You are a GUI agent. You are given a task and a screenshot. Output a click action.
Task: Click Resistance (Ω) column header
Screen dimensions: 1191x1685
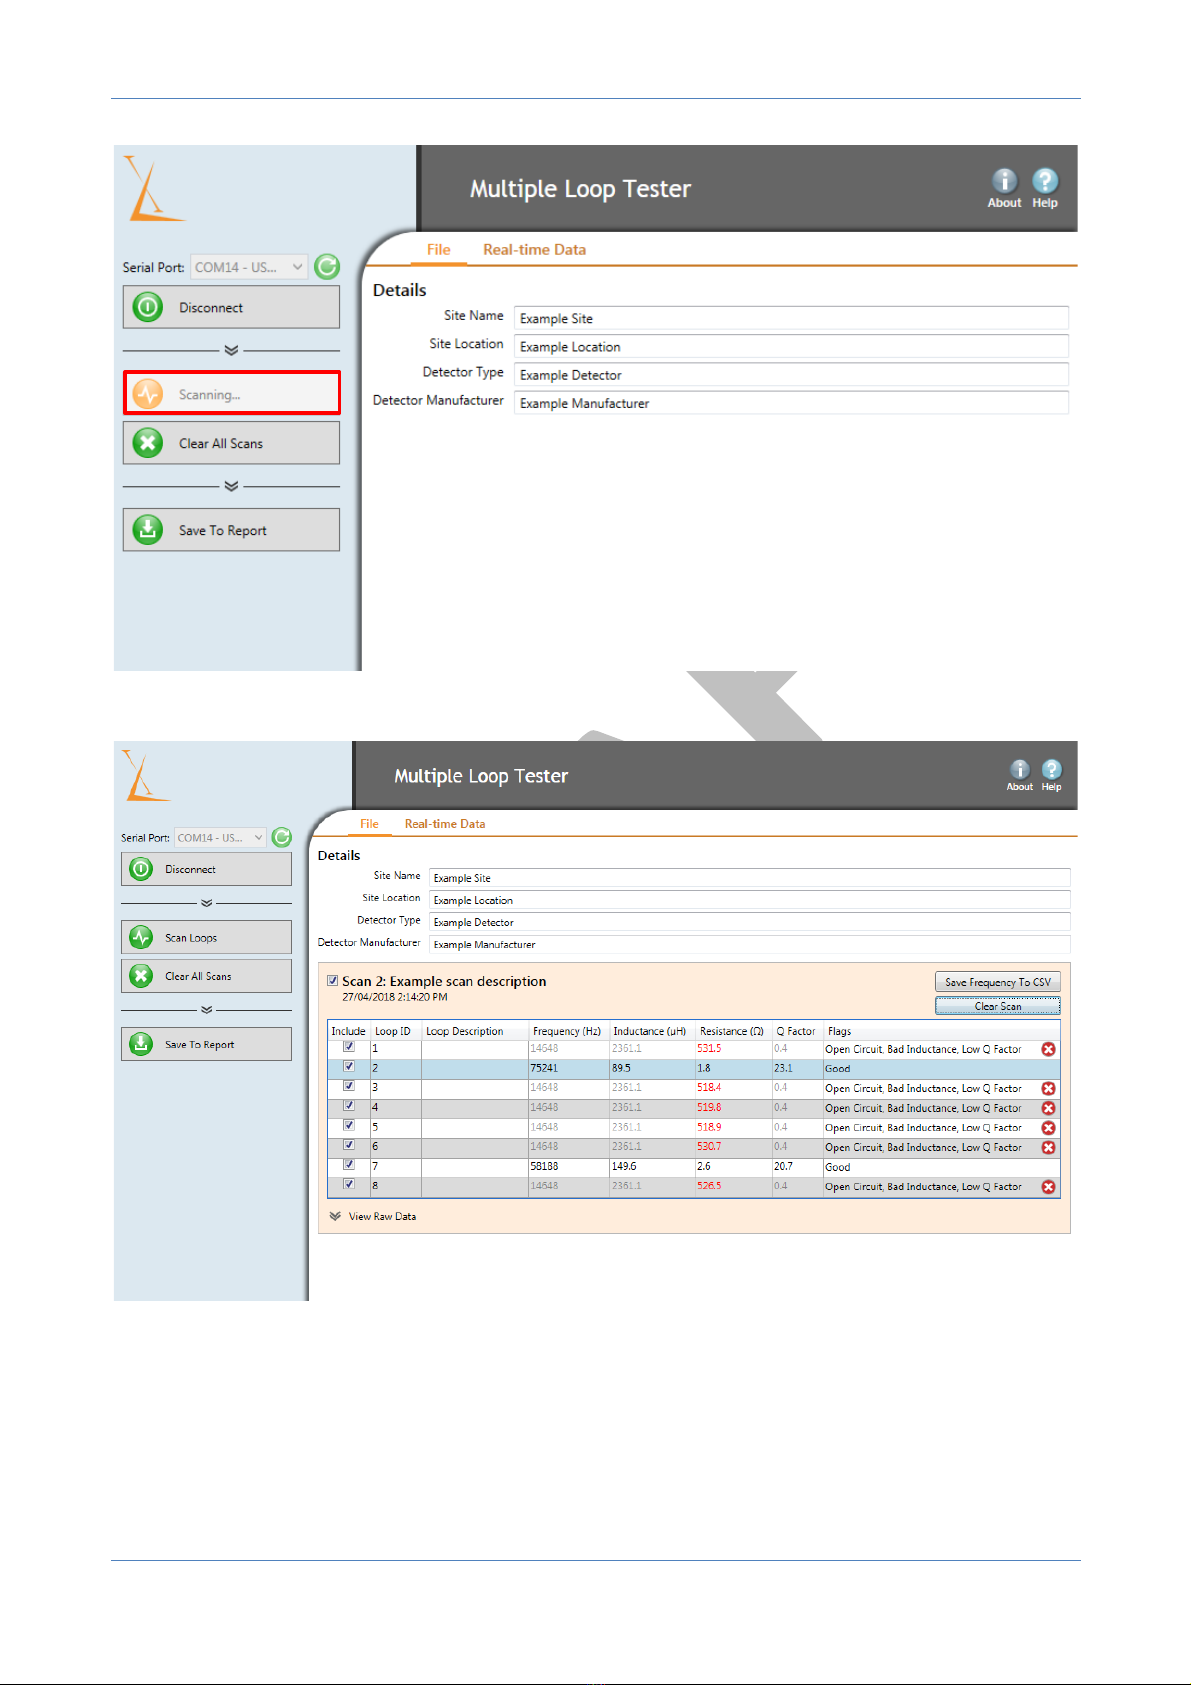click(x=732, y=1031)
